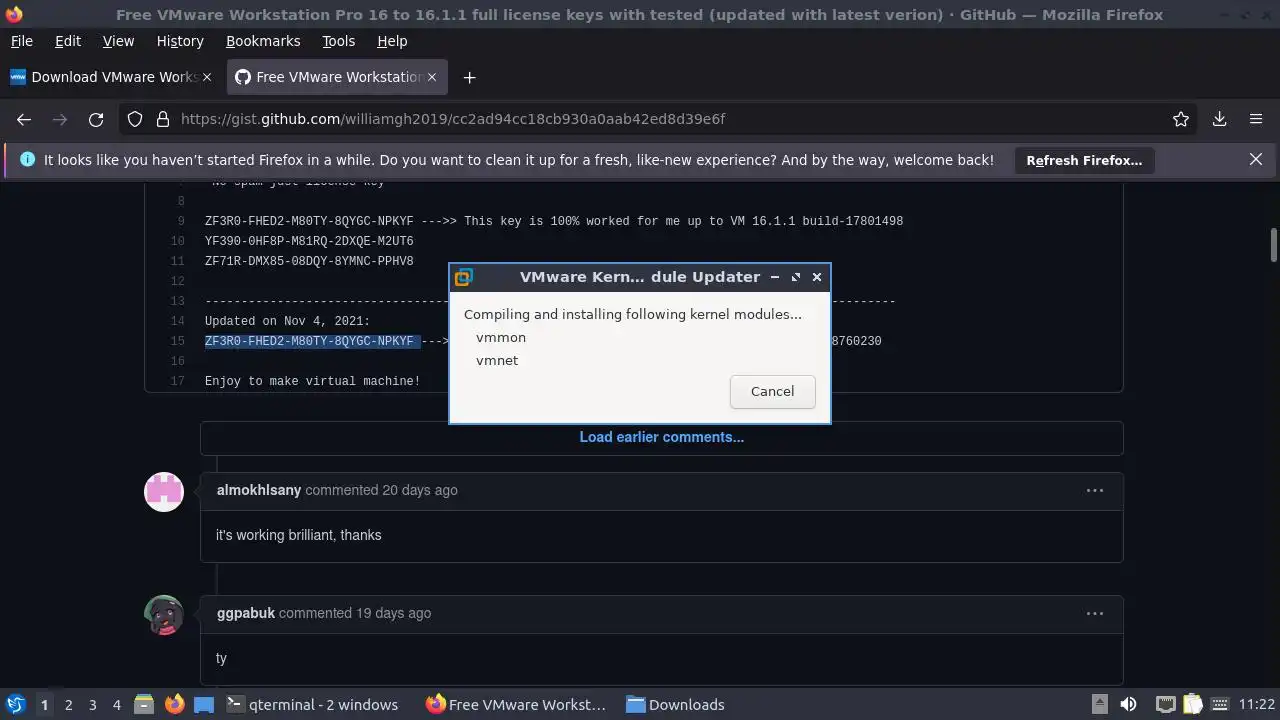
Task: Click the '20 days ago' timestamp
Action: point(420,490)
